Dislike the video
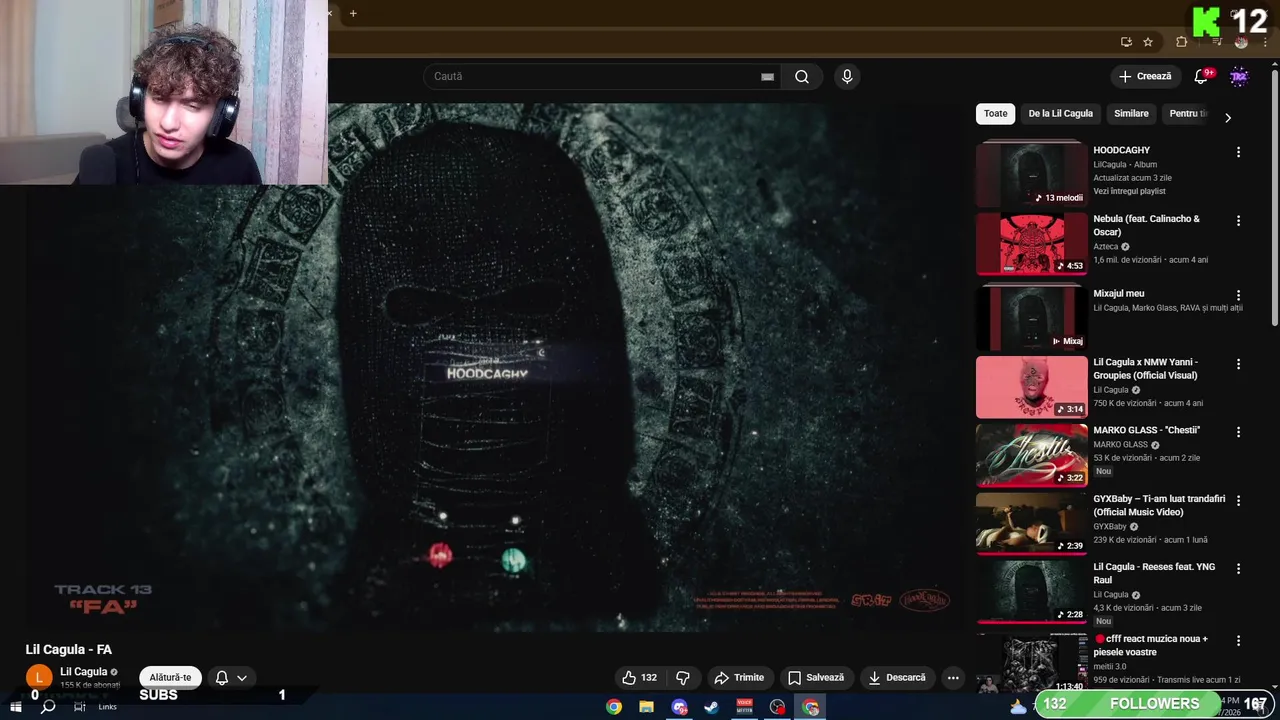The image size is (1280, 720). coord(683,678)
